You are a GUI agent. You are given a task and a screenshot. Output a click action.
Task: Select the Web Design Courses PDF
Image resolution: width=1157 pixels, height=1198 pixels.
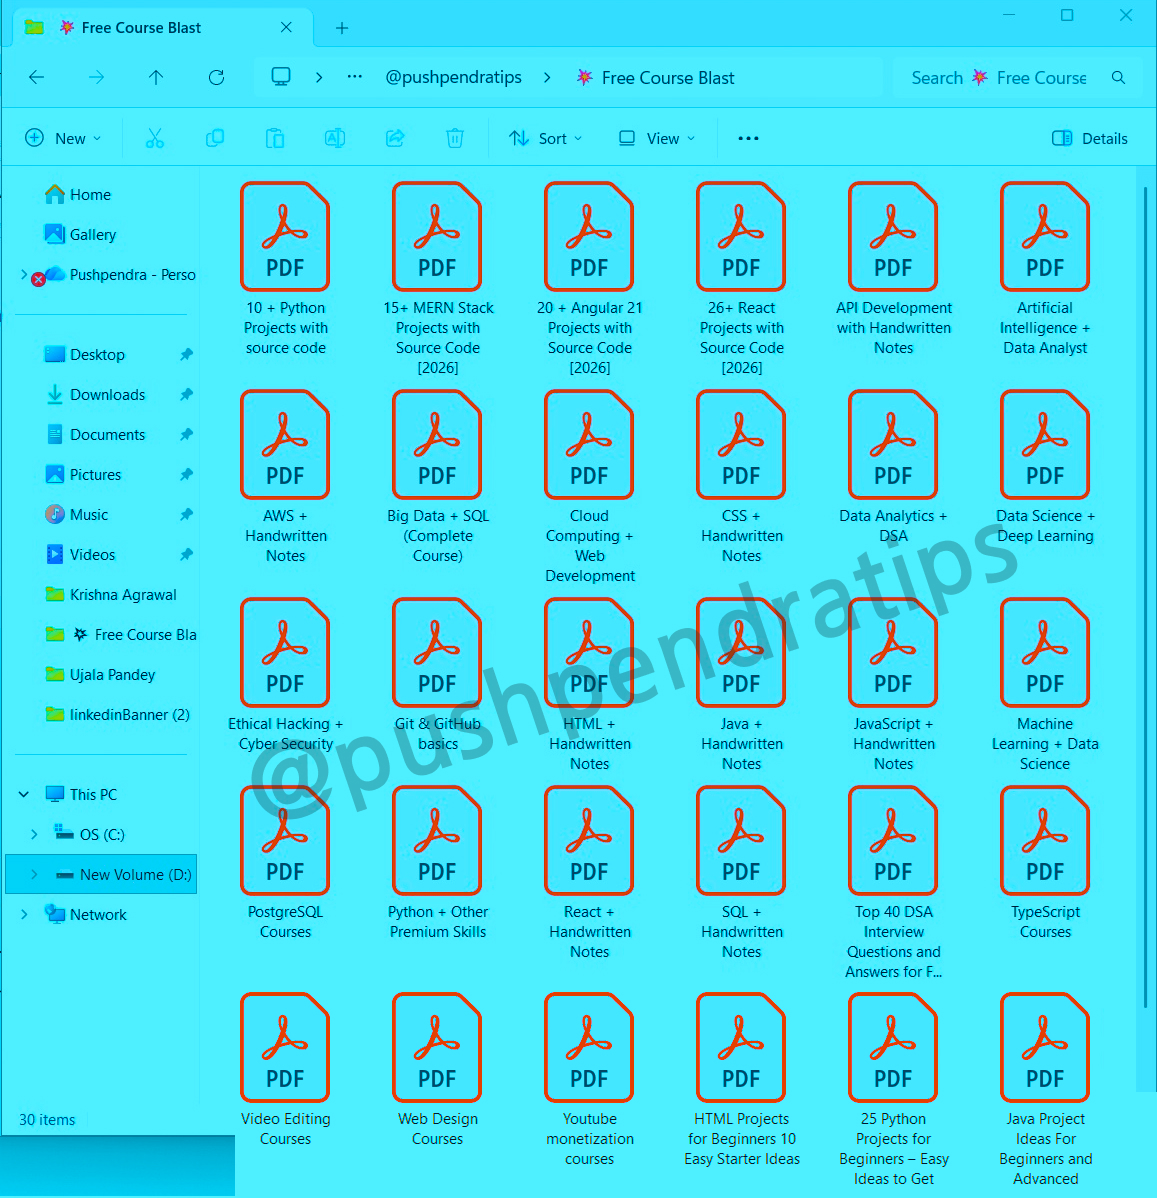pos(437,1070)
